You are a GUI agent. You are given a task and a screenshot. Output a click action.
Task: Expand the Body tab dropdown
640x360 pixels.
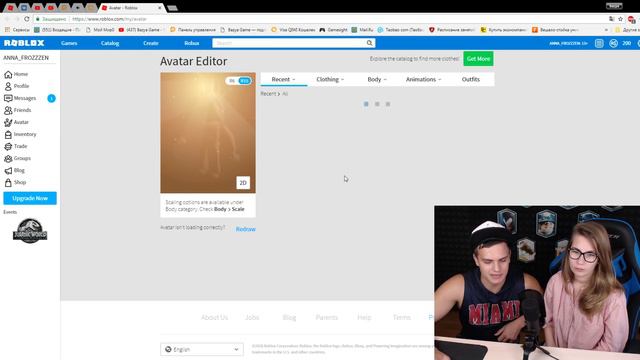click(x=377, y=79)
